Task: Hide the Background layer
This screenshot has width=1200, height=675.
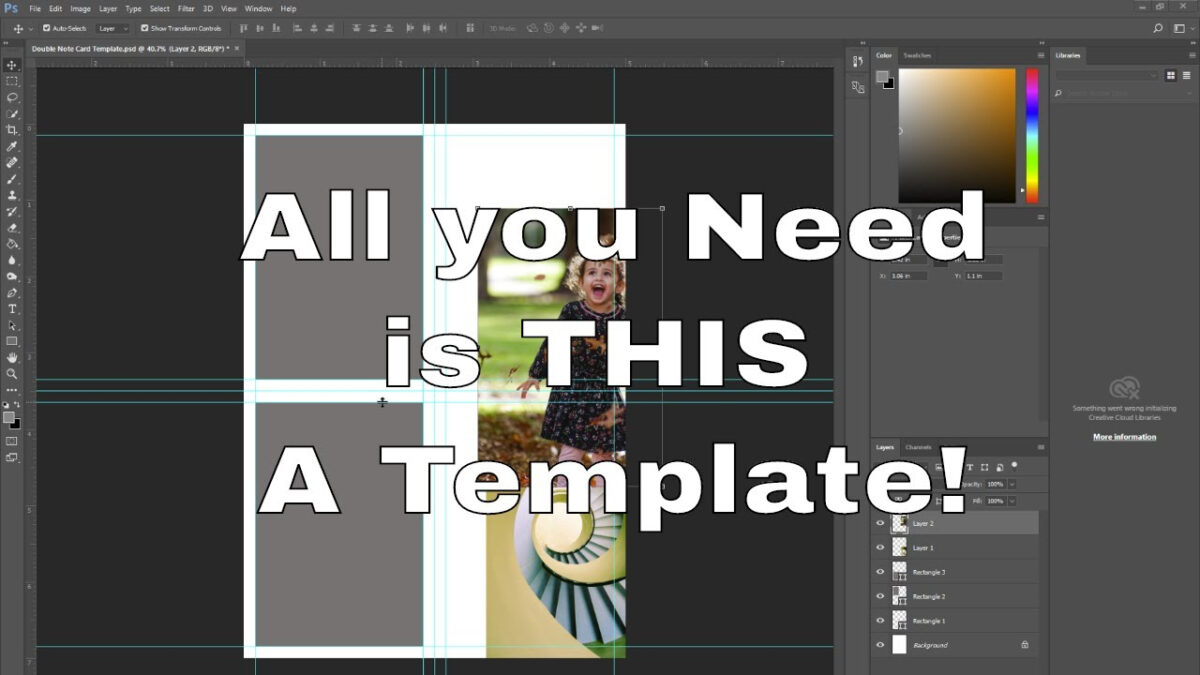Action: [880, 644]
